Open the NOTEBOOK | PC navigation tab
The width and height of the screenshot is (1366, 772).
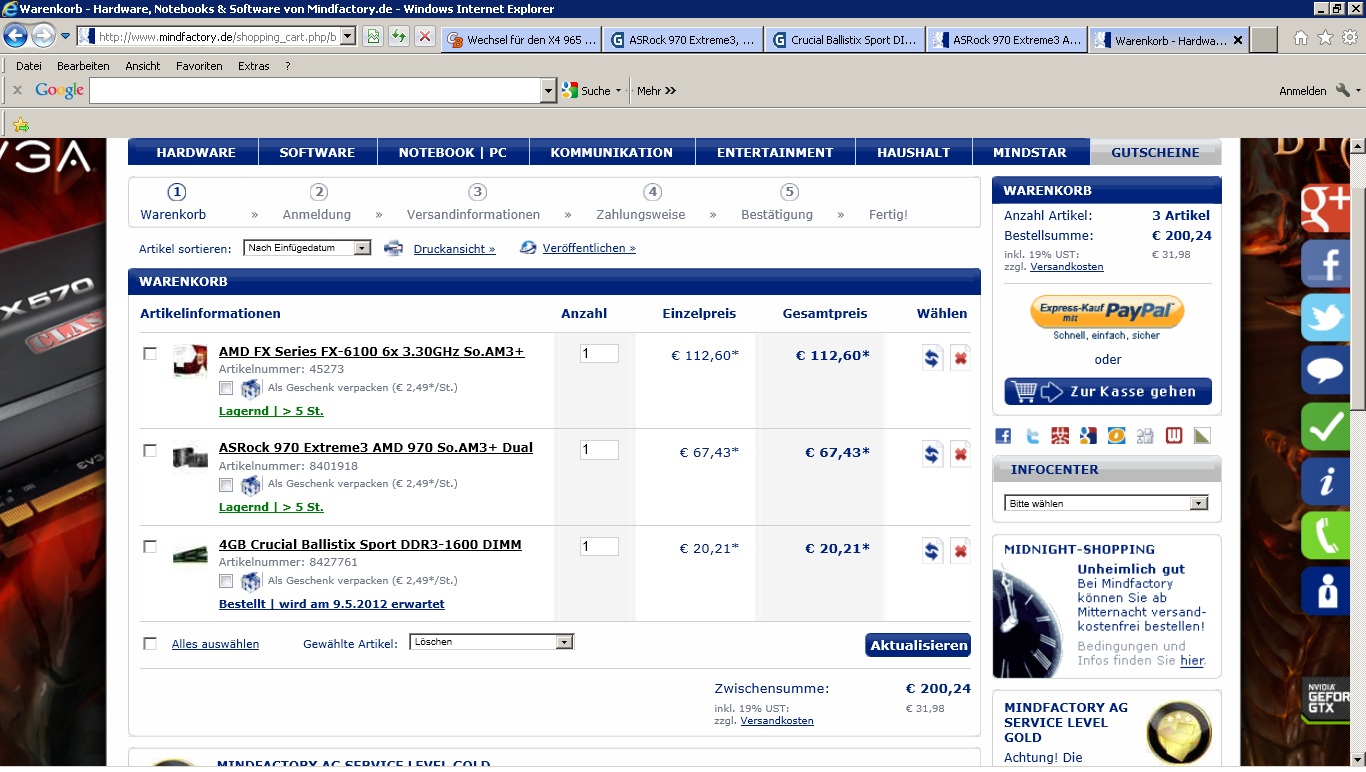pyautogui.click(x=453, y=153)
